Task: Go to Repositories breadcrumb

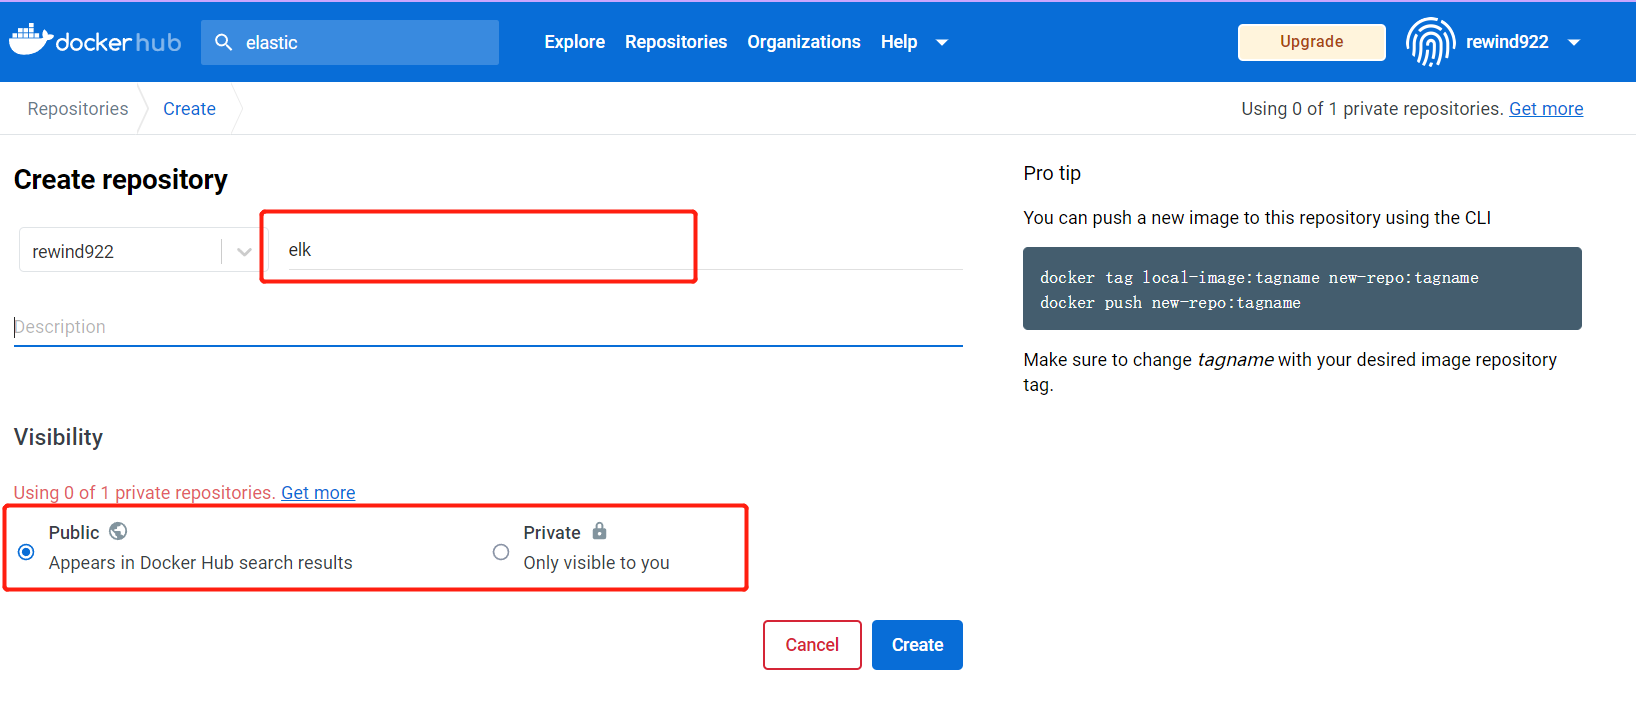Action: [x=78, y=109]
